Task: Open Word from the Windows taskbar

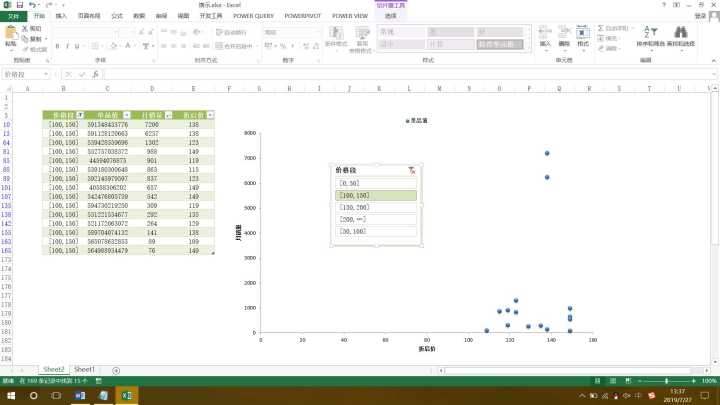Action: (80, 396)
